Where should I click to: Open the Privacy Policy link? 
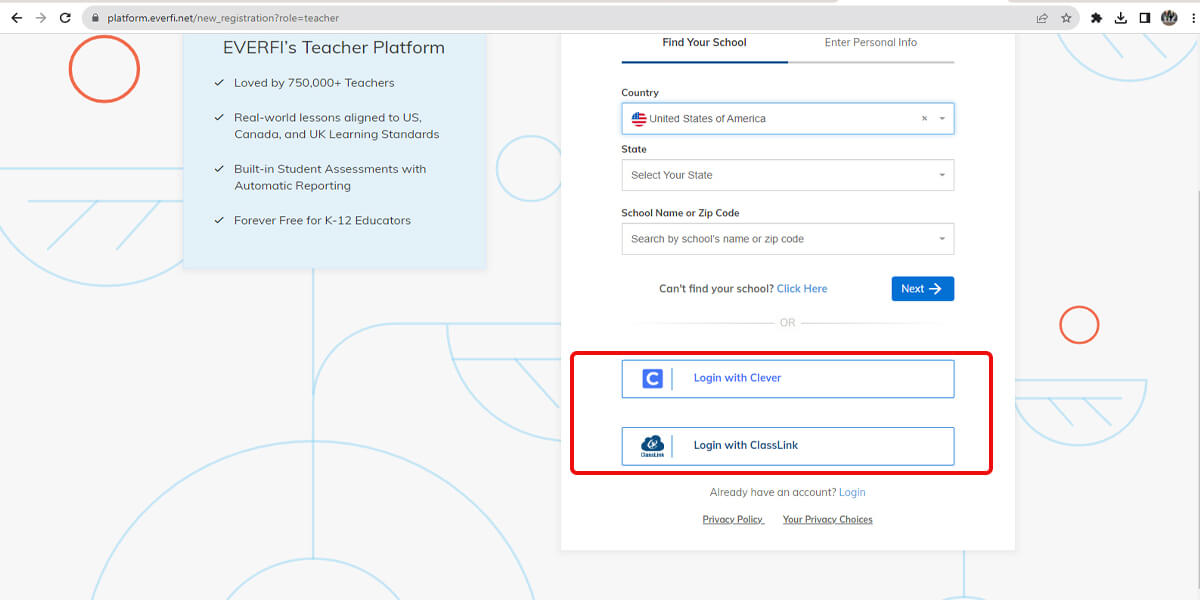click(733, 520)
